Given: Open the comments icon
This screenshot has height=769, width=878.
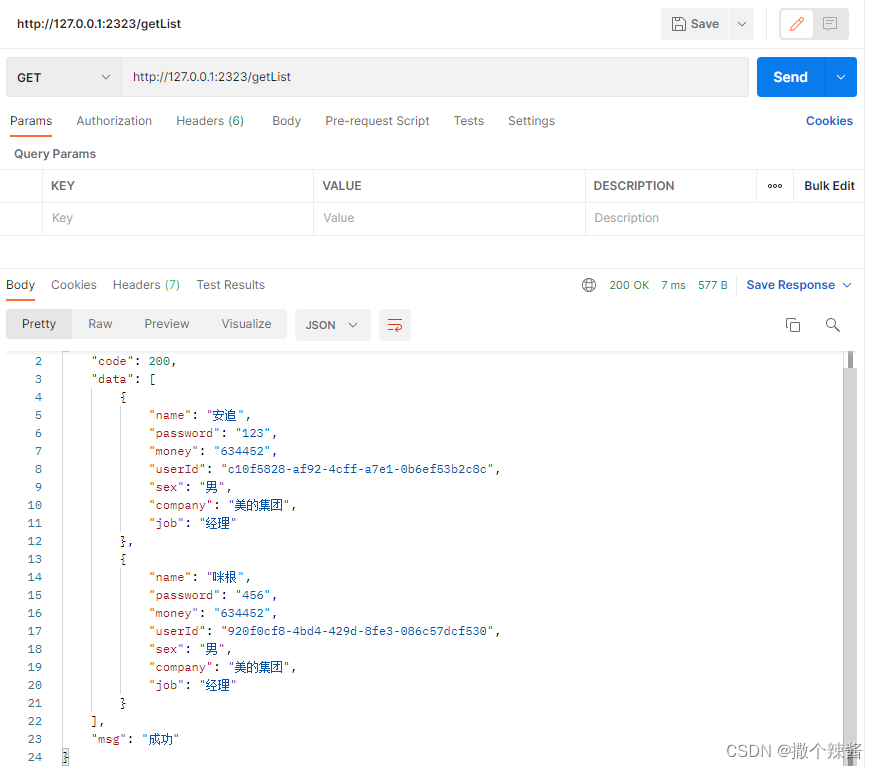Looking at the screenshot, I should tap(830, 24).
